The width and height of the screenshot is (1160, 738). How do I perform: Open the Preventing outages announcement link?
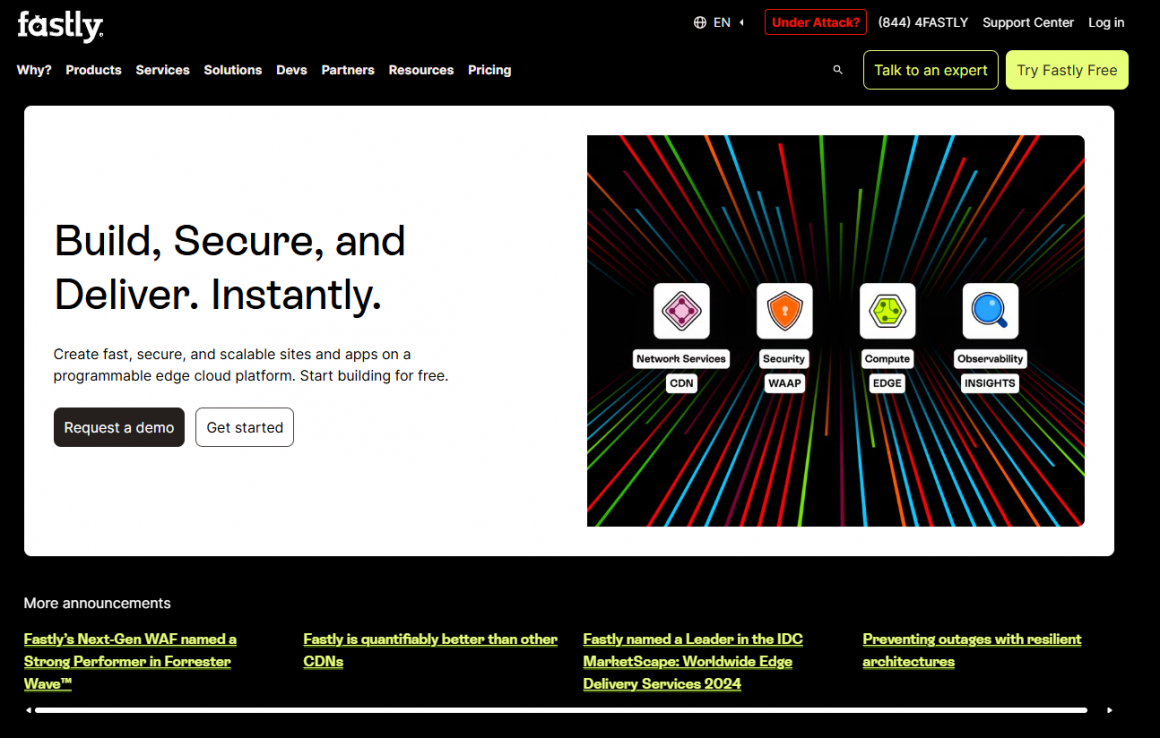click(x=971, y=650)
